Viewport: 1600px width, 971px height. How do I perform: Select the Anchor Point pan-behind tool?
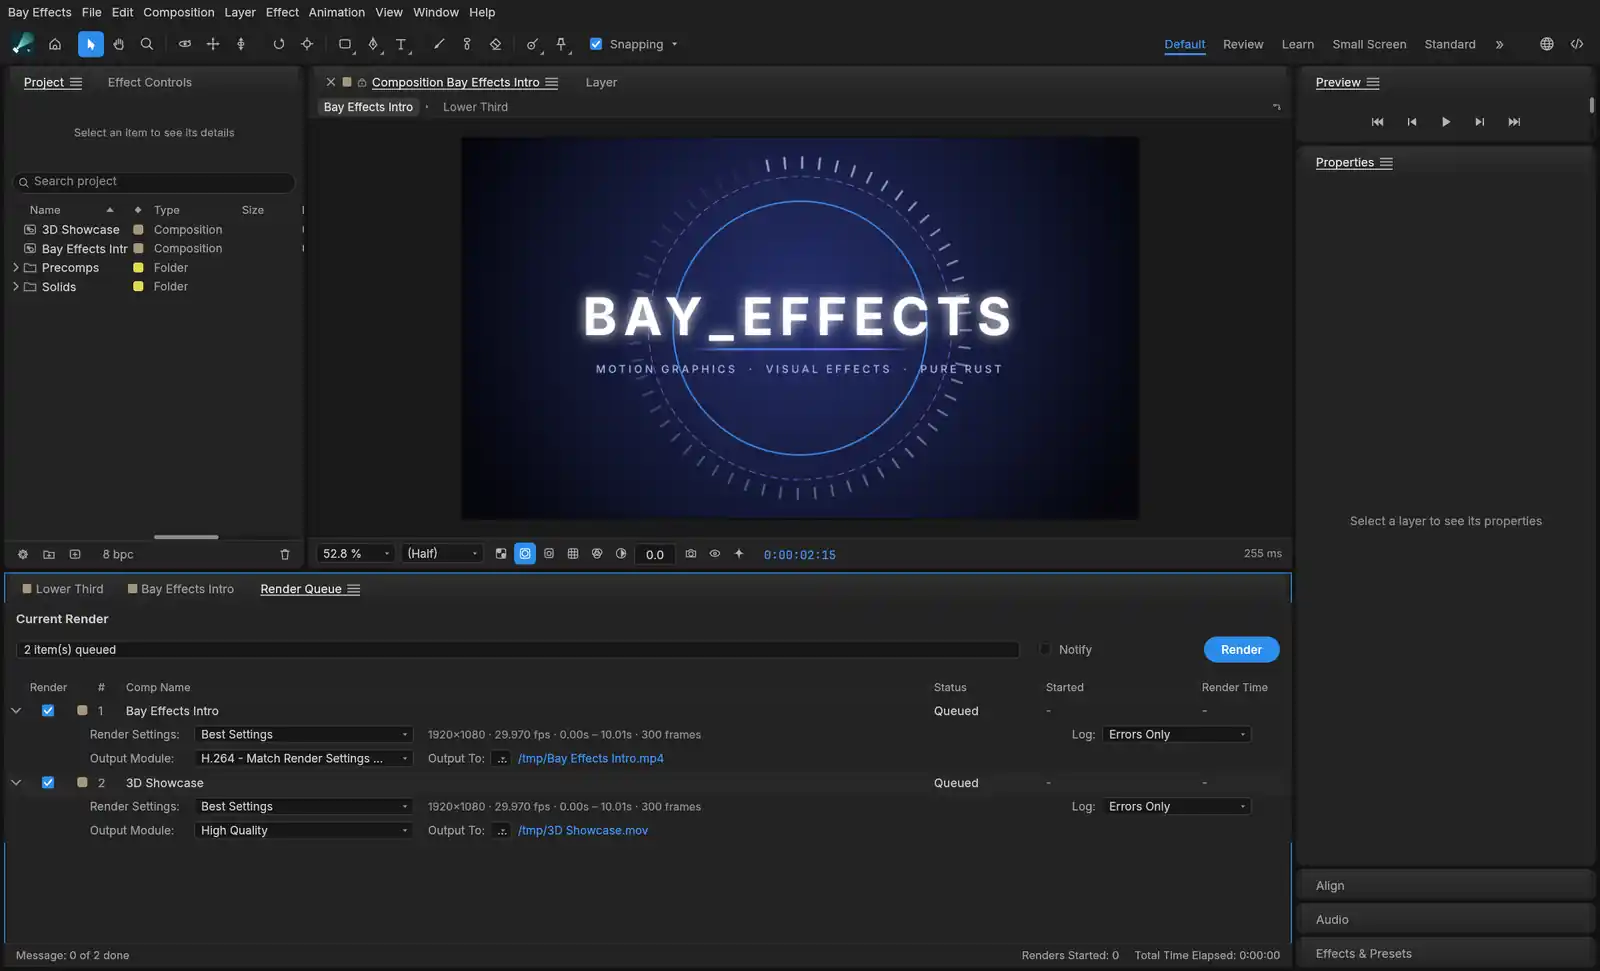307,44
